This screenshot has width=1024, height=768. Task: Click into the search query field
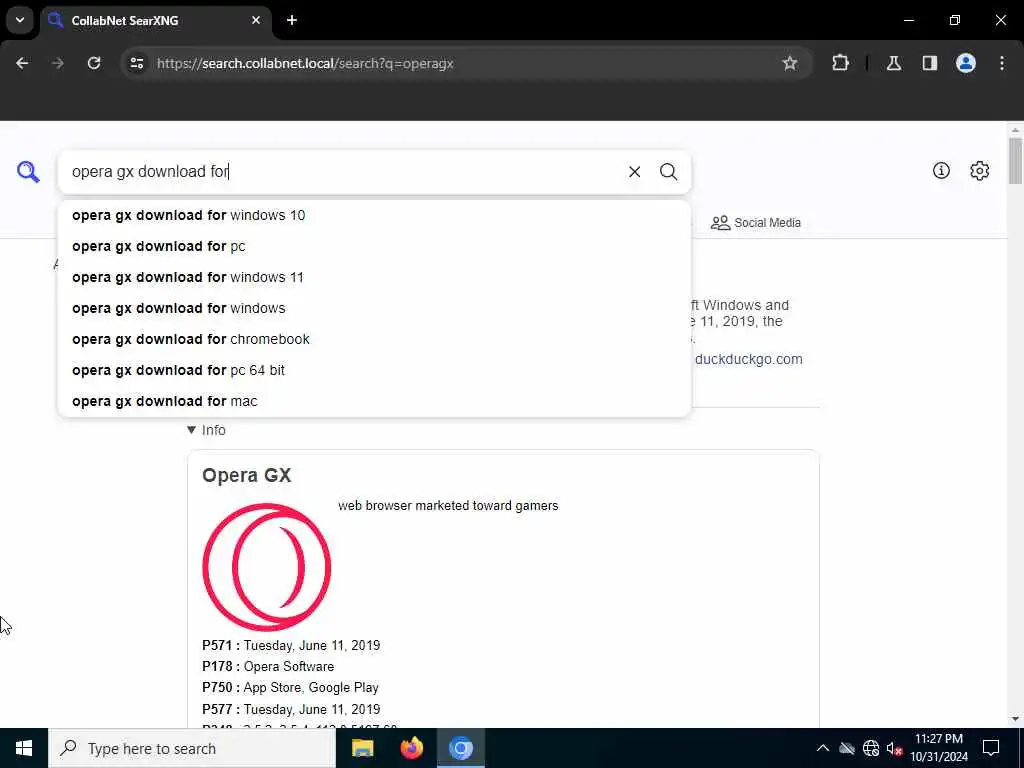[346, 172]
